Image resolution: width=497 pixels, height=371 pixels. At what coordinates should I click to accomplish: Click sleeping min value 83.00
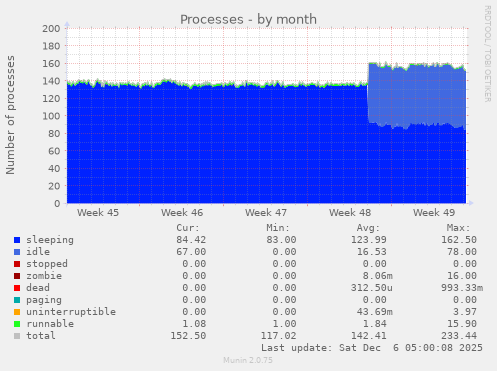[281, 240]
